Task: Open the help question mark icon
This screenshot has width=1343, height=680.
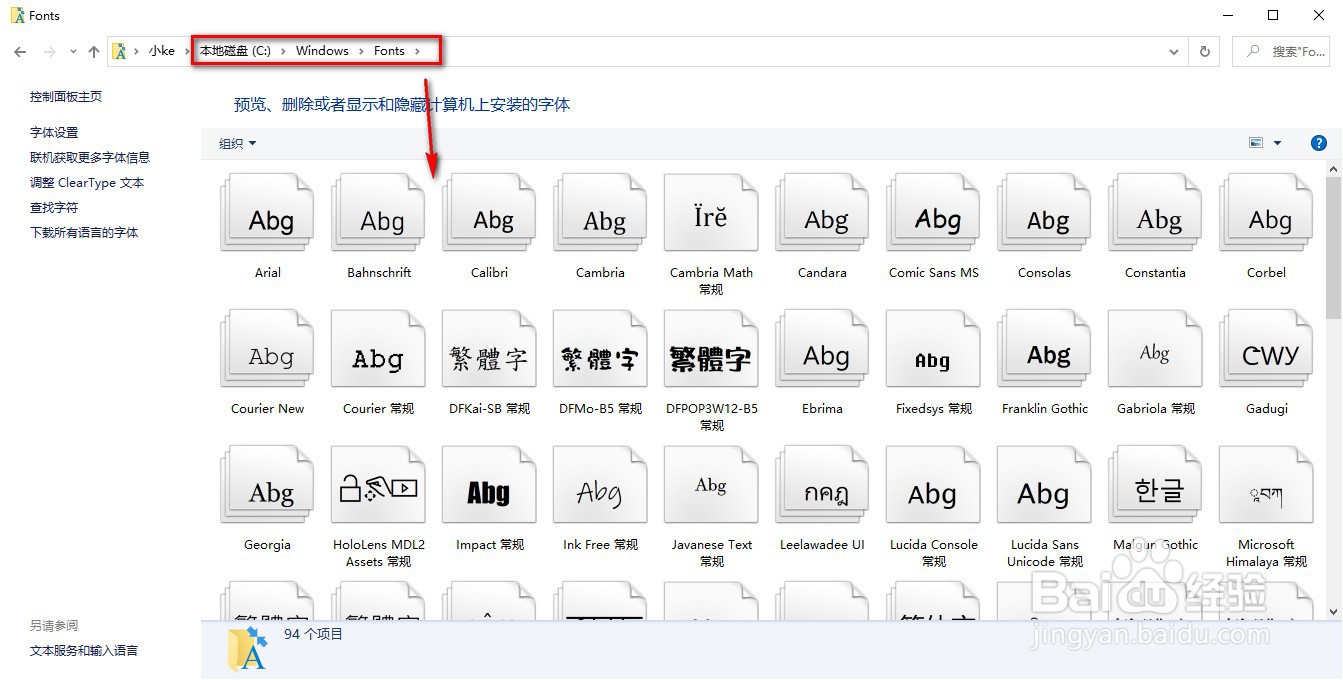Action: coord(1319,143)
